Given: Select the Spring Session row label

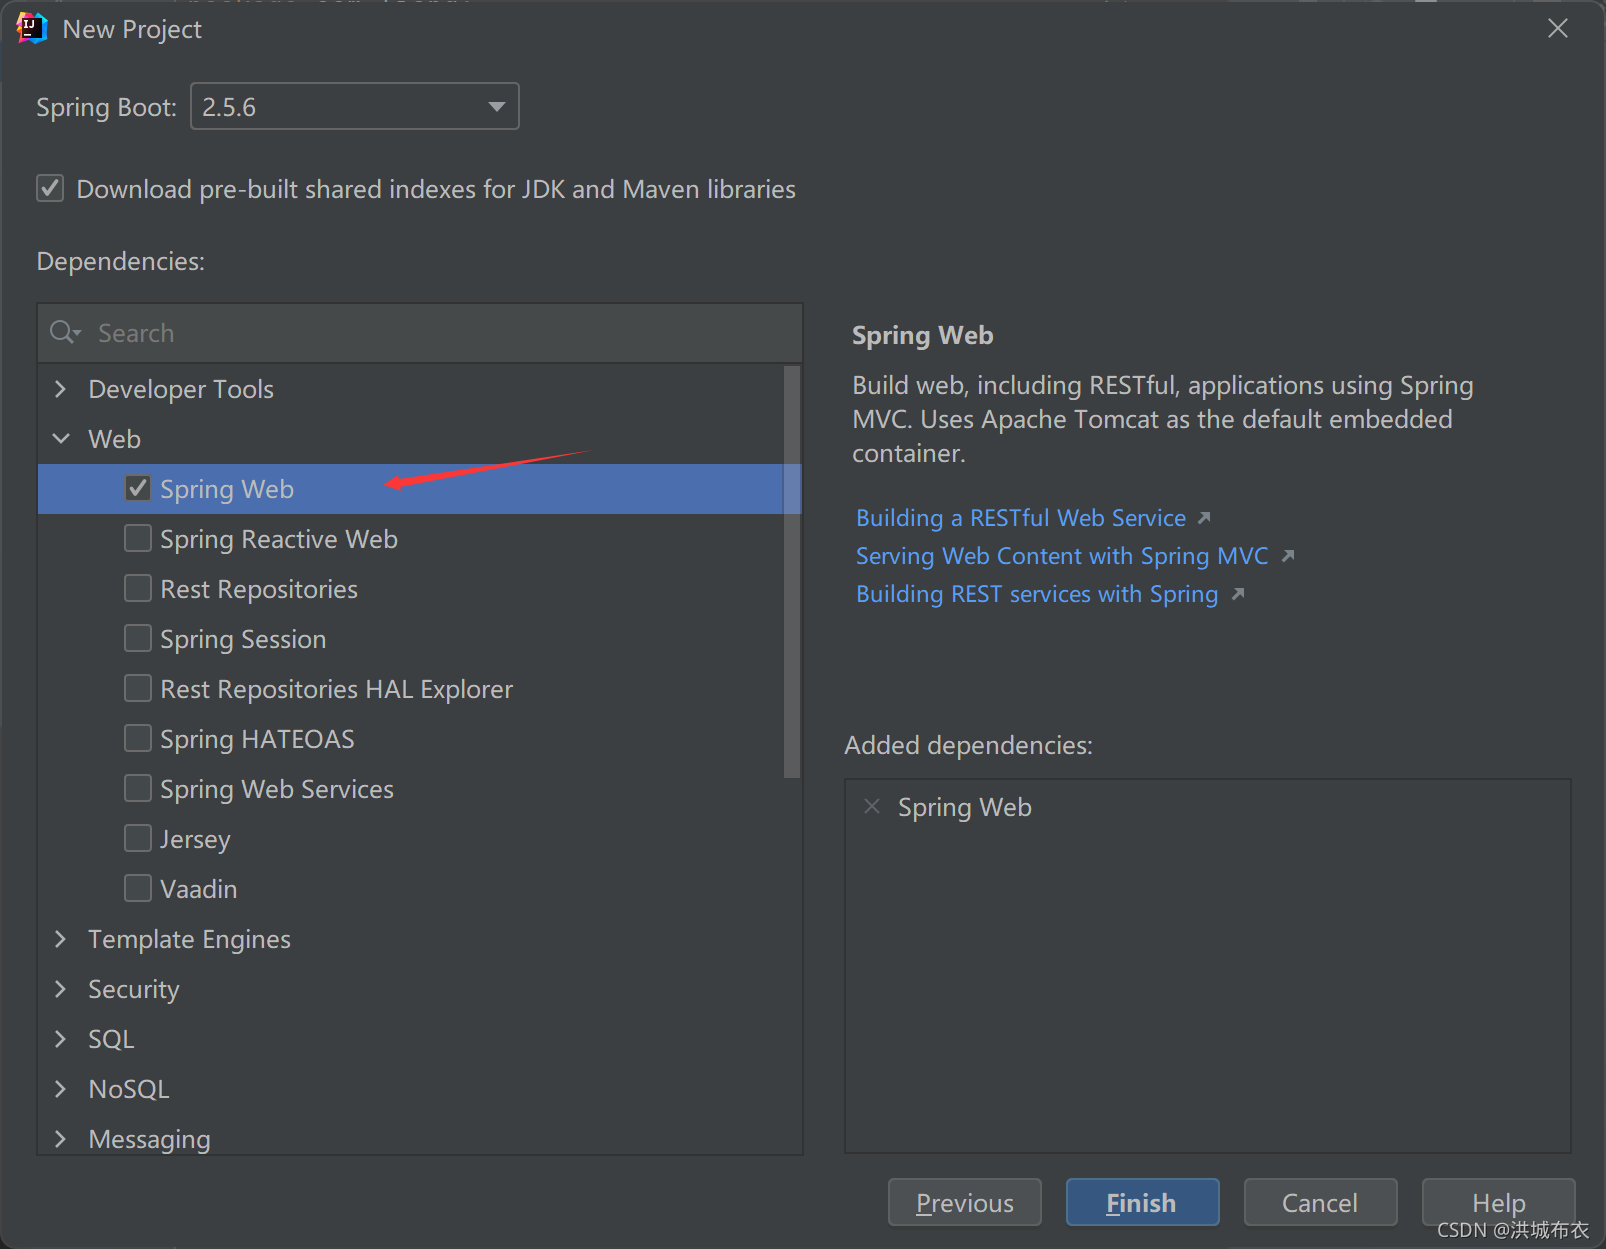Looking at the screenshot, I should pos(243,639).
